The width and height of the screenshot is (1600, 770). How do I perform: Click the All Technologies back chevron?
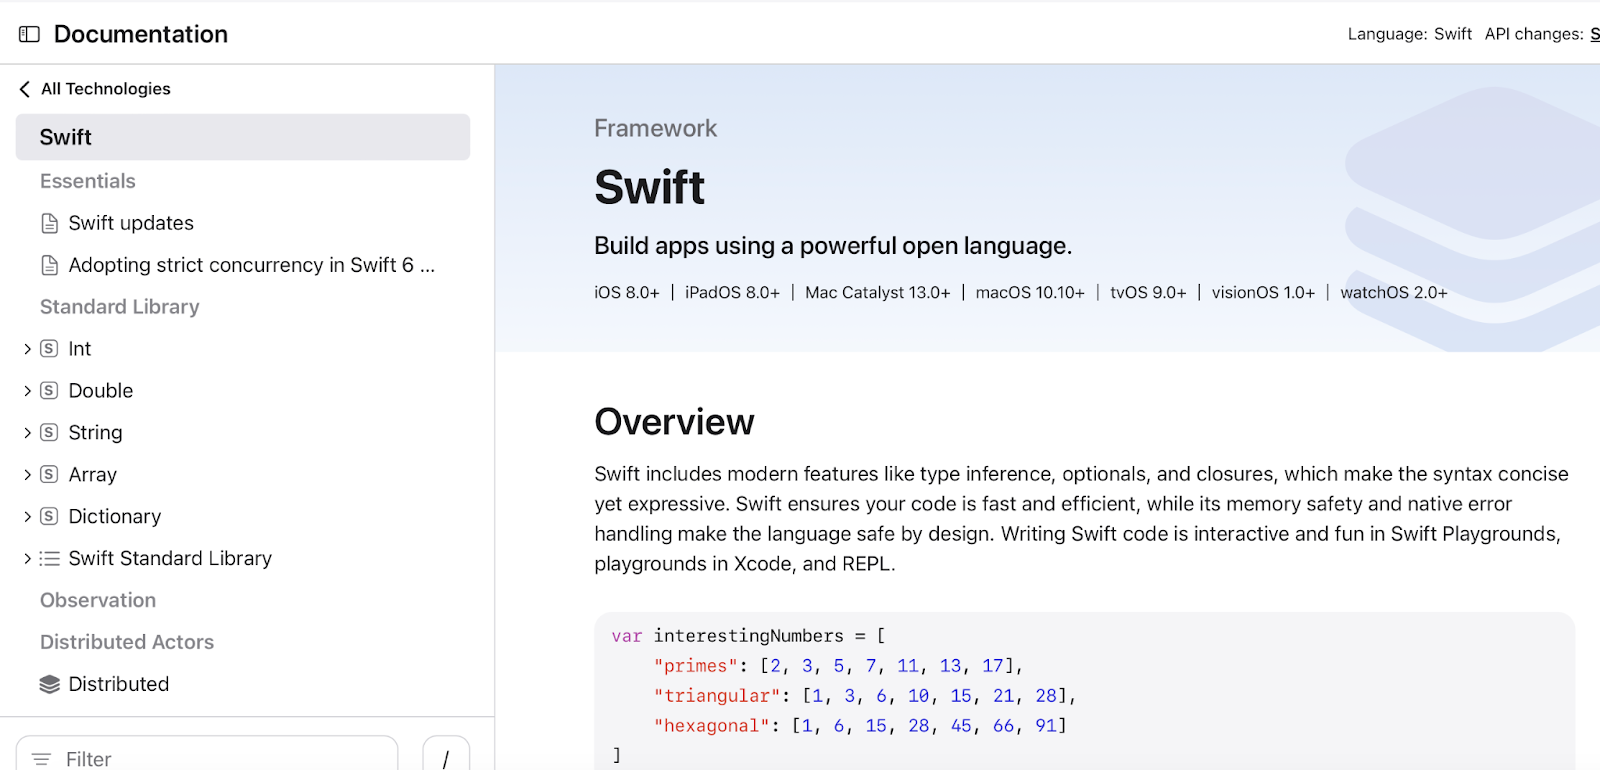coord(25,89)
